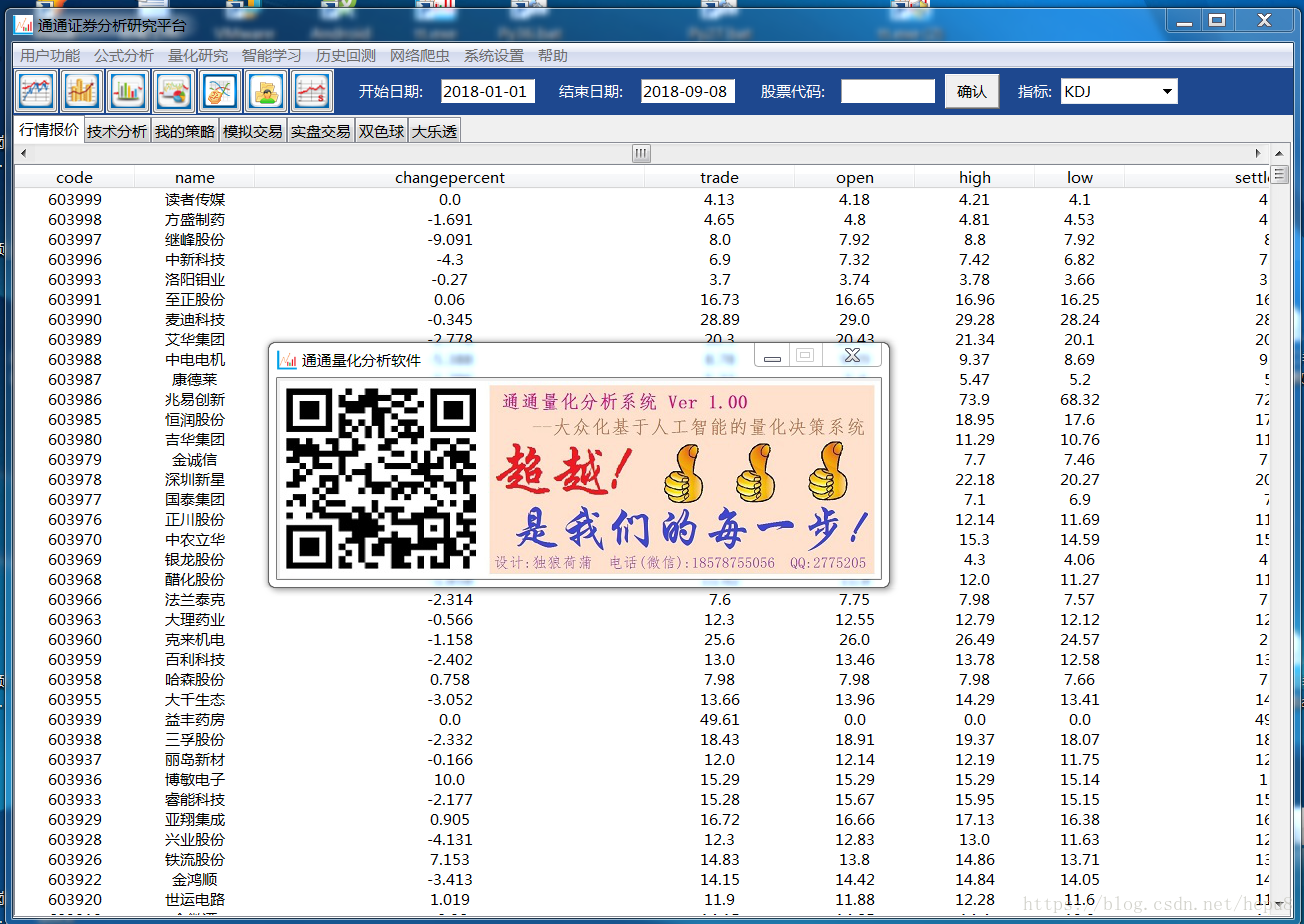Click the red stock dollar chart icon
Screen dimensions: 1304x924
(312, 92)
